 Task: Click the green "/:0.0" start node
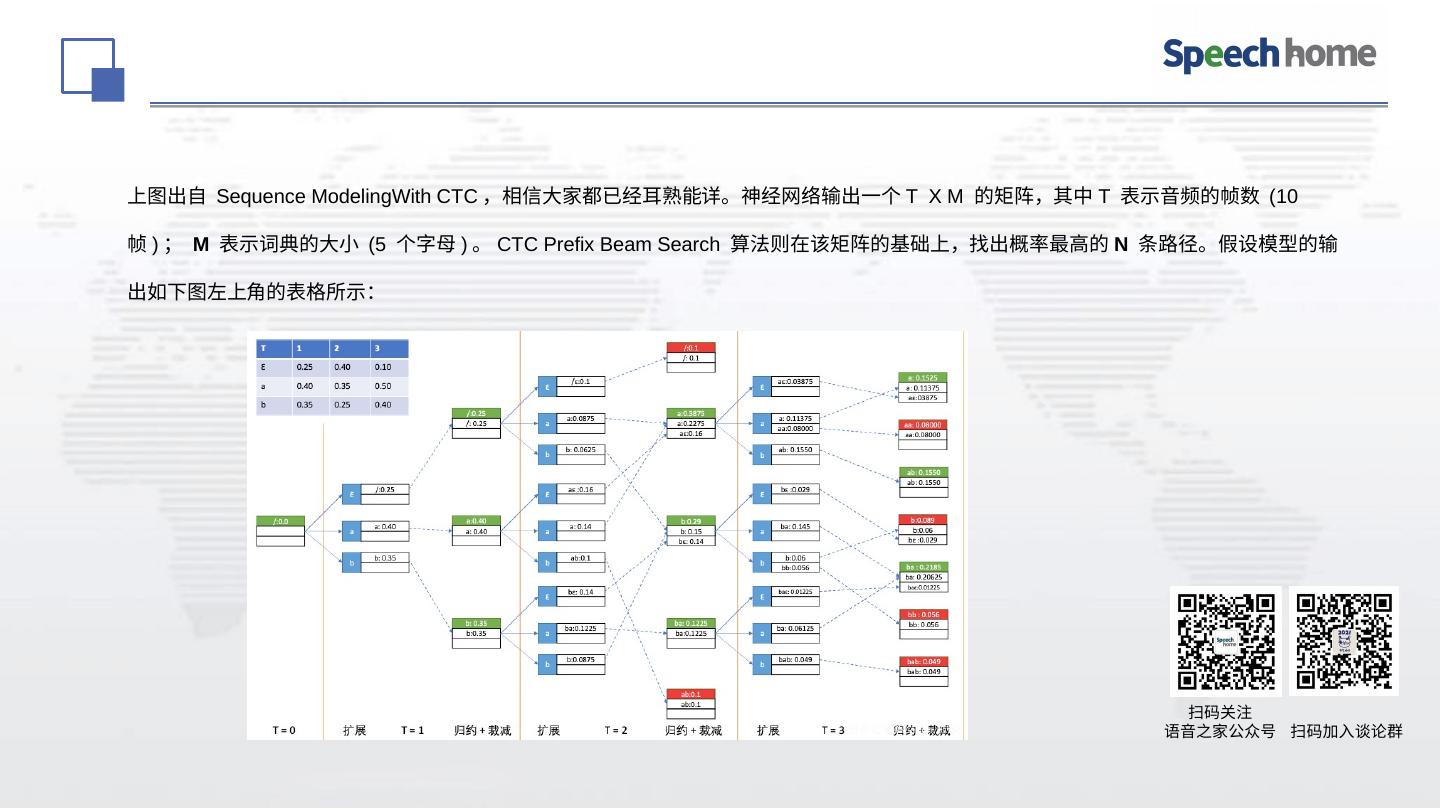(280, 521)
